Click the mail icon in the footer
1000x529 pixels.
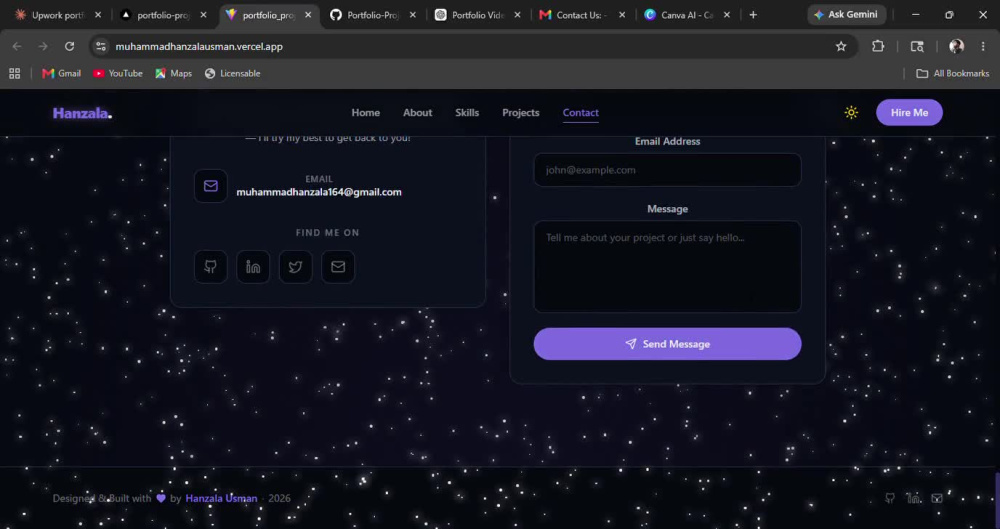[x=937, y=498]
